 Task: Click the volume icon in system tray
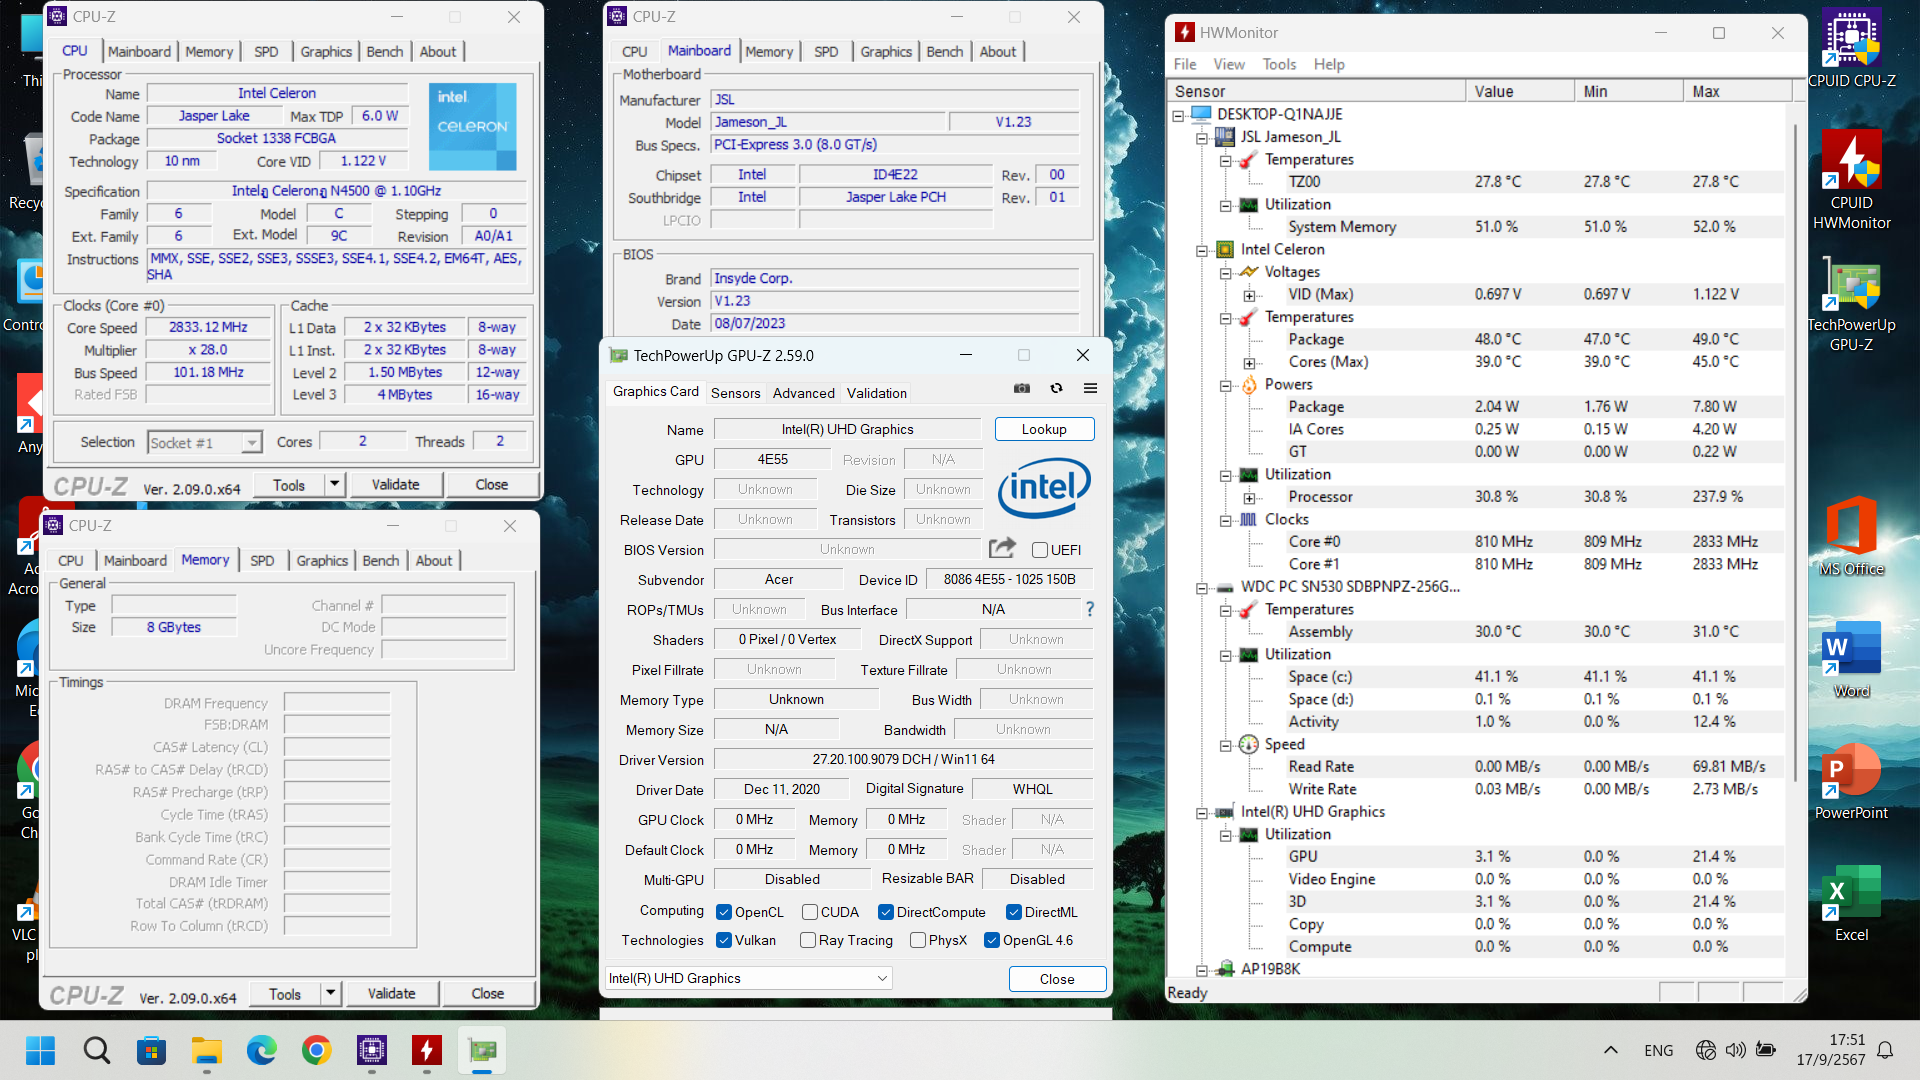click(1735, 1050)
